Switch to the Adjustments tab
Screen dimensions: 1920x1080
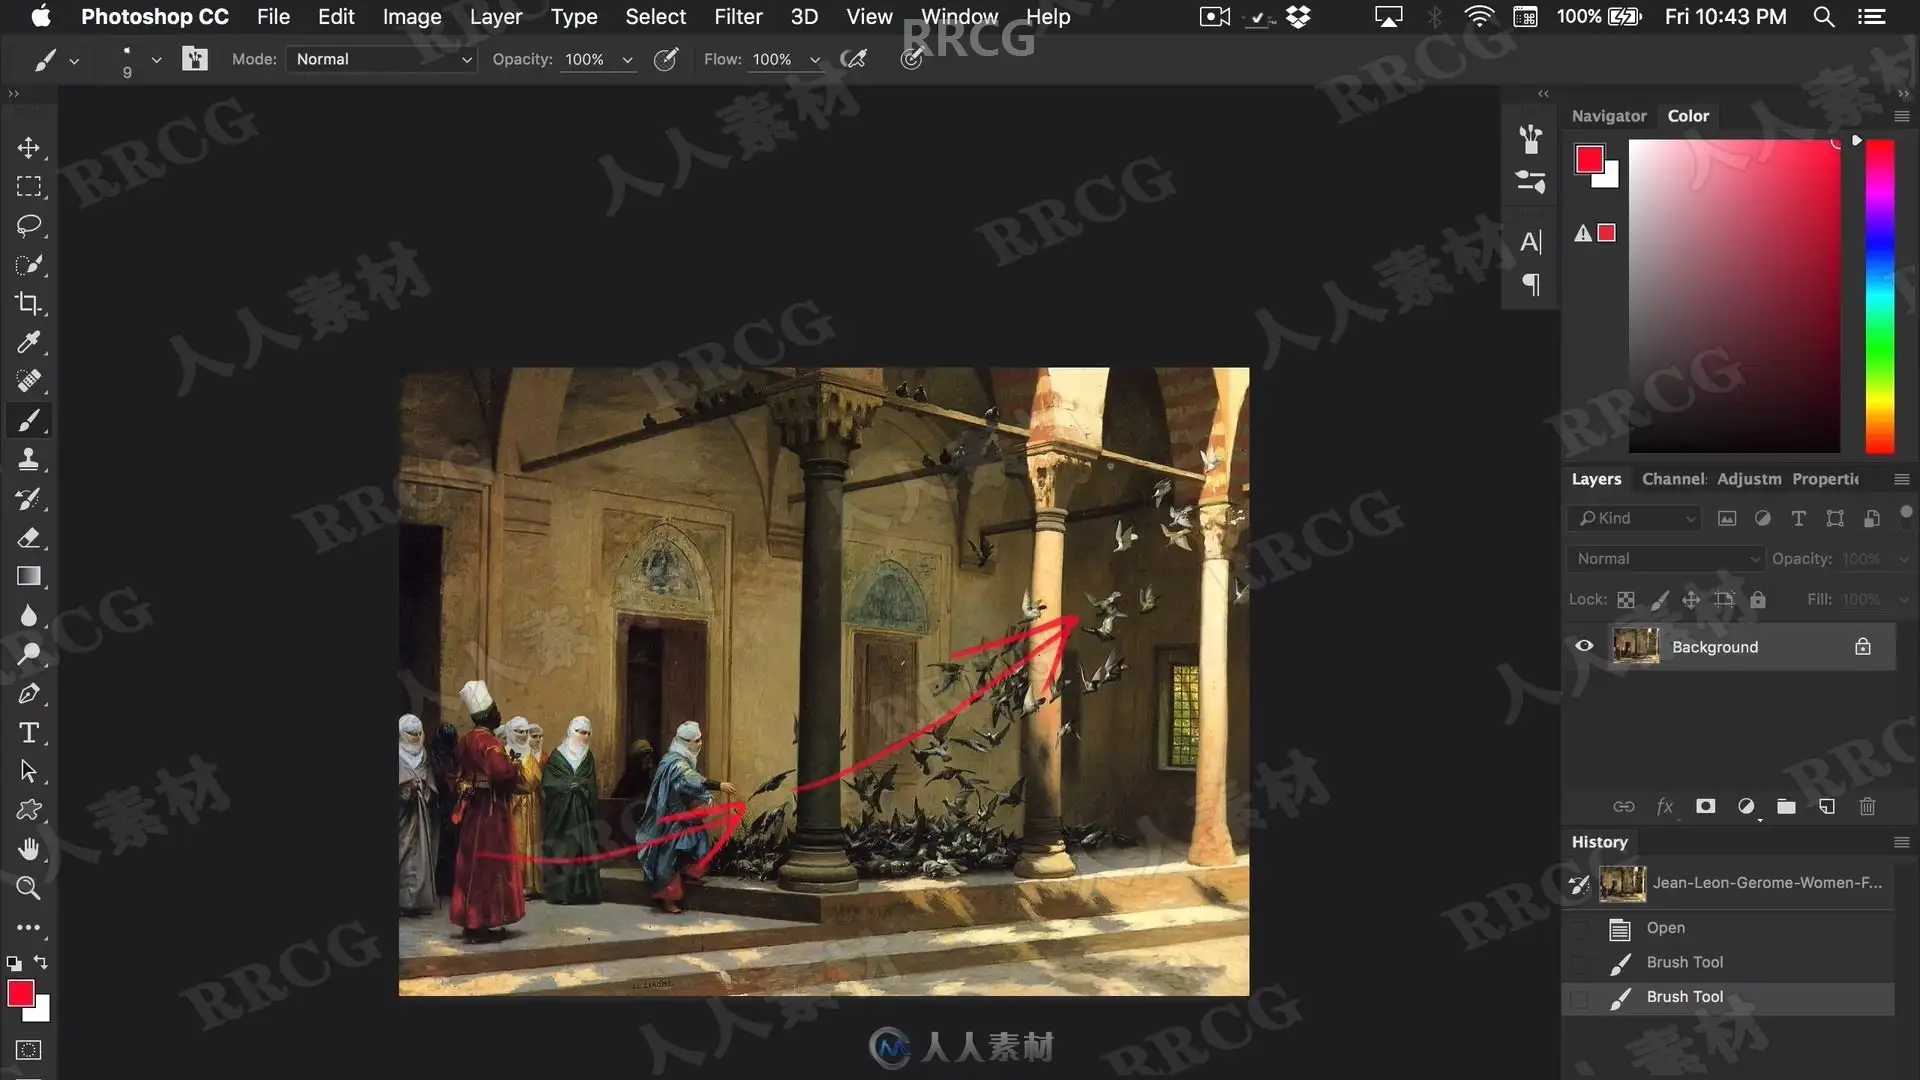click(1749, 479)
